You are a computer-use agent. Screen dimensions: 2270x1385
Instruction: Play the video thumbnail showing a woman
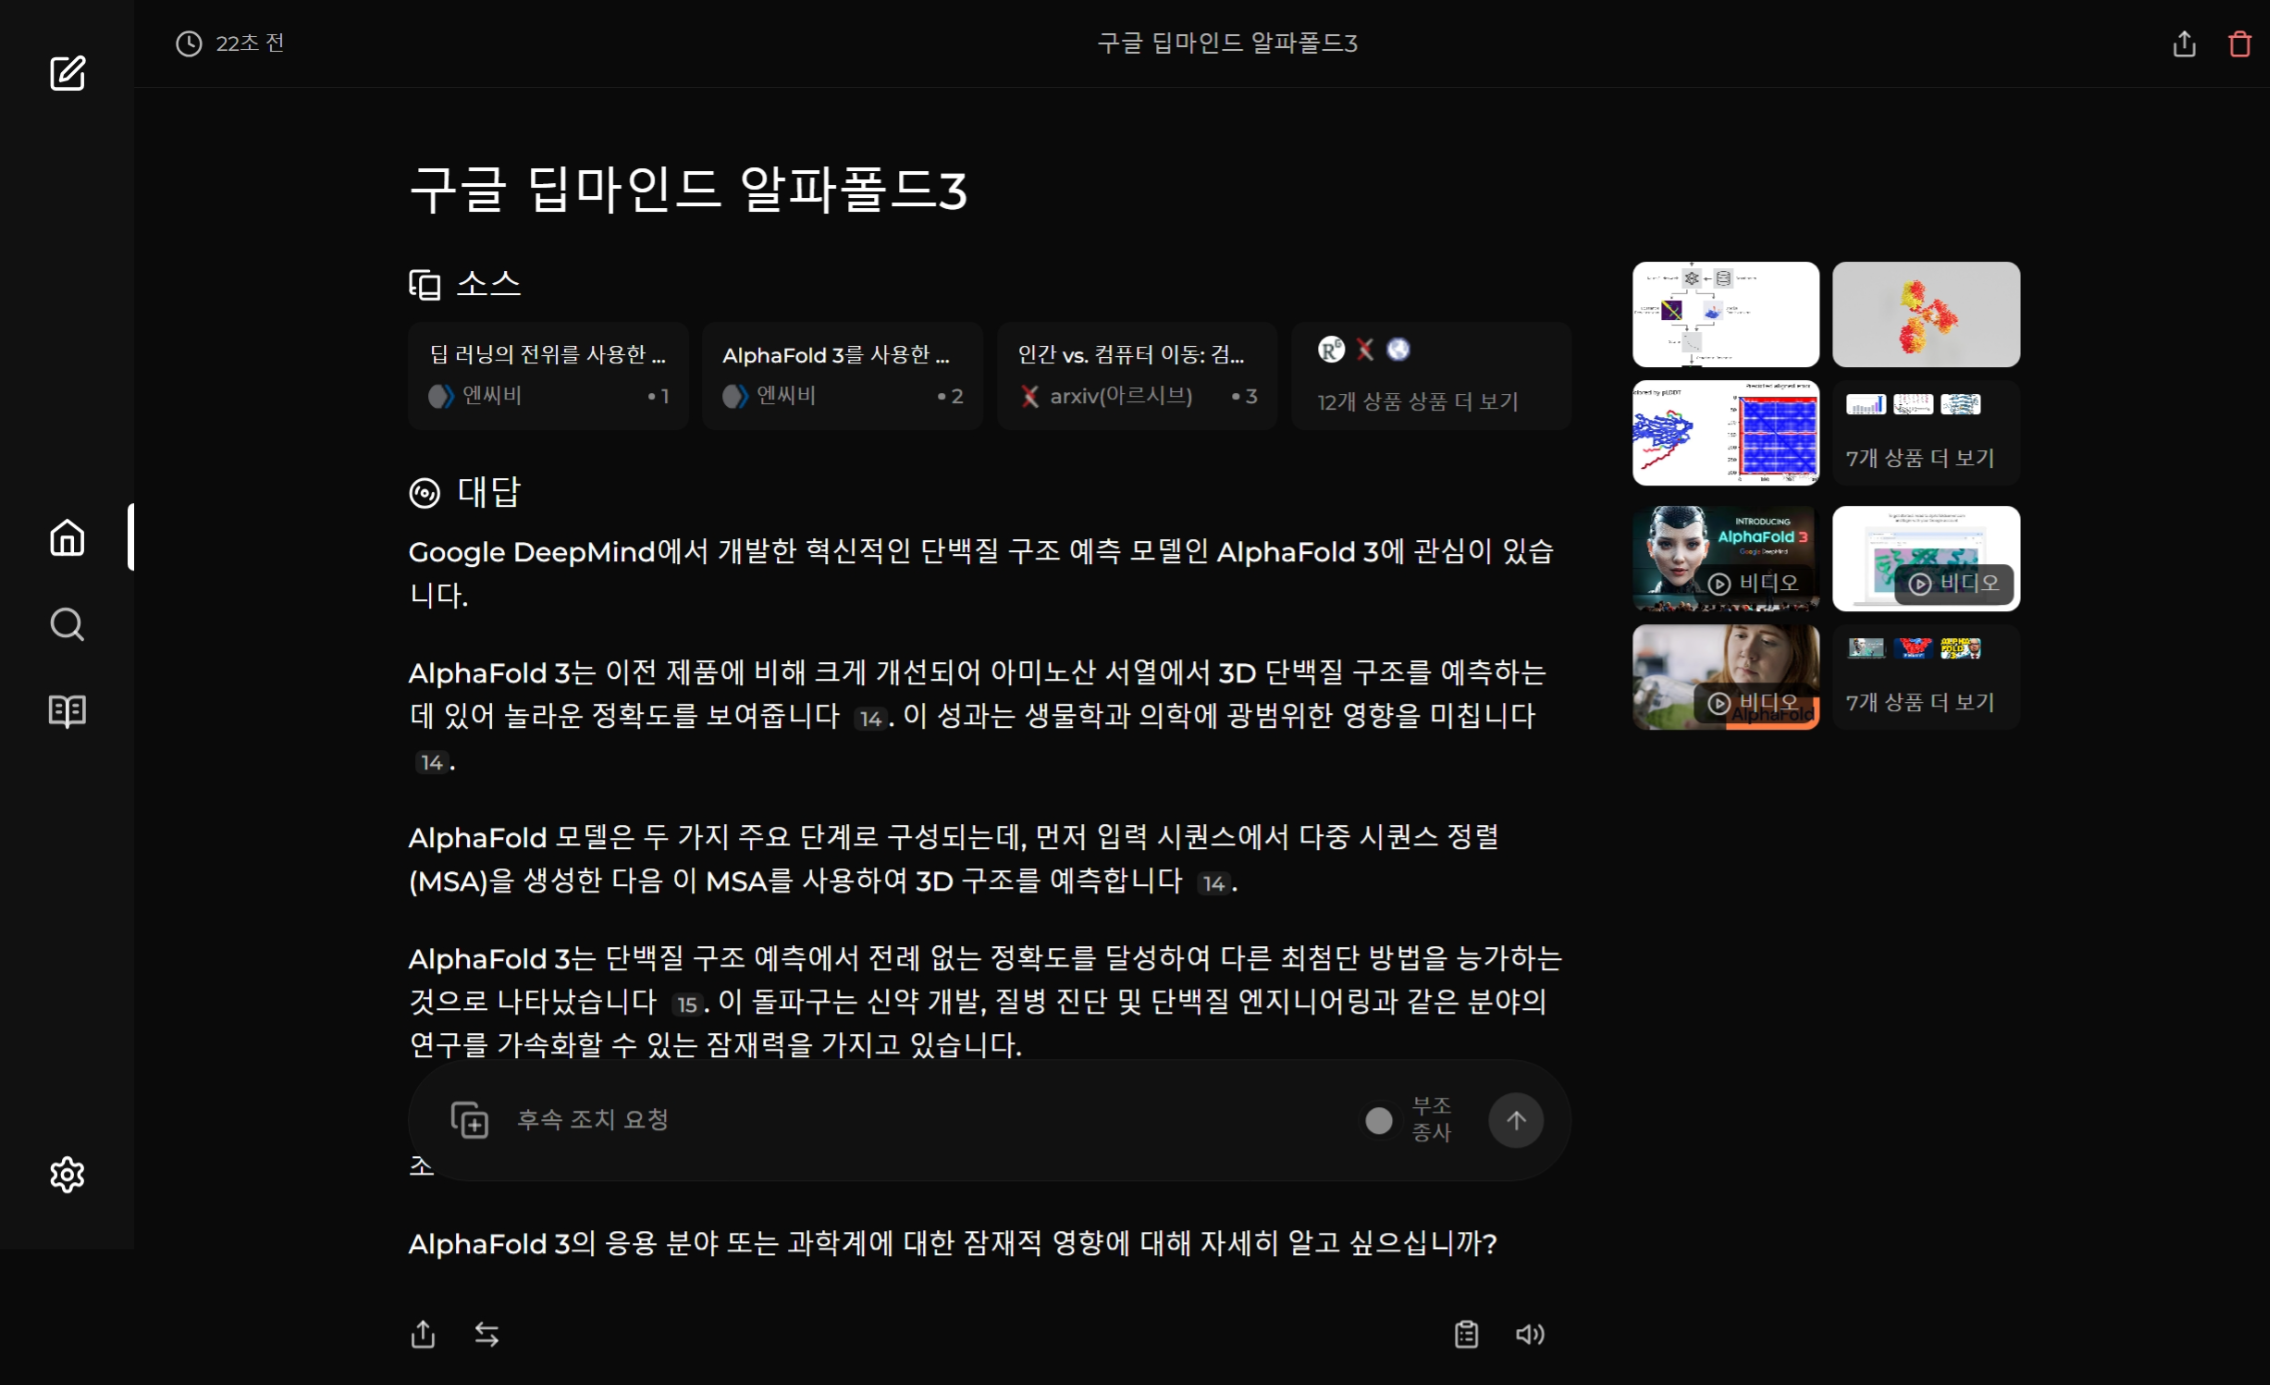tap(1726, 677)
